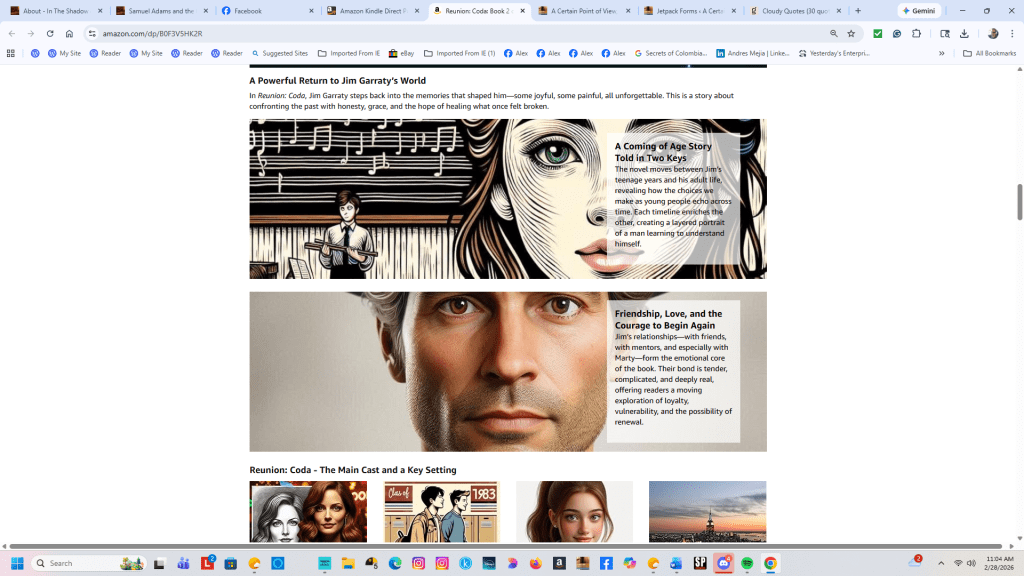Bookmark this page with the star icon
This screenshot has width=1024, height=576.
(x=851, y=33)
